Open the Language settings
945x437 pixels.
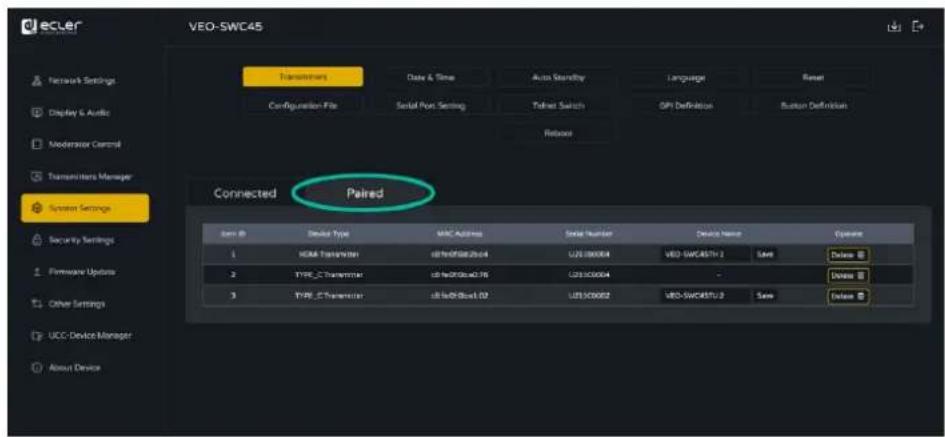(685, 77)
